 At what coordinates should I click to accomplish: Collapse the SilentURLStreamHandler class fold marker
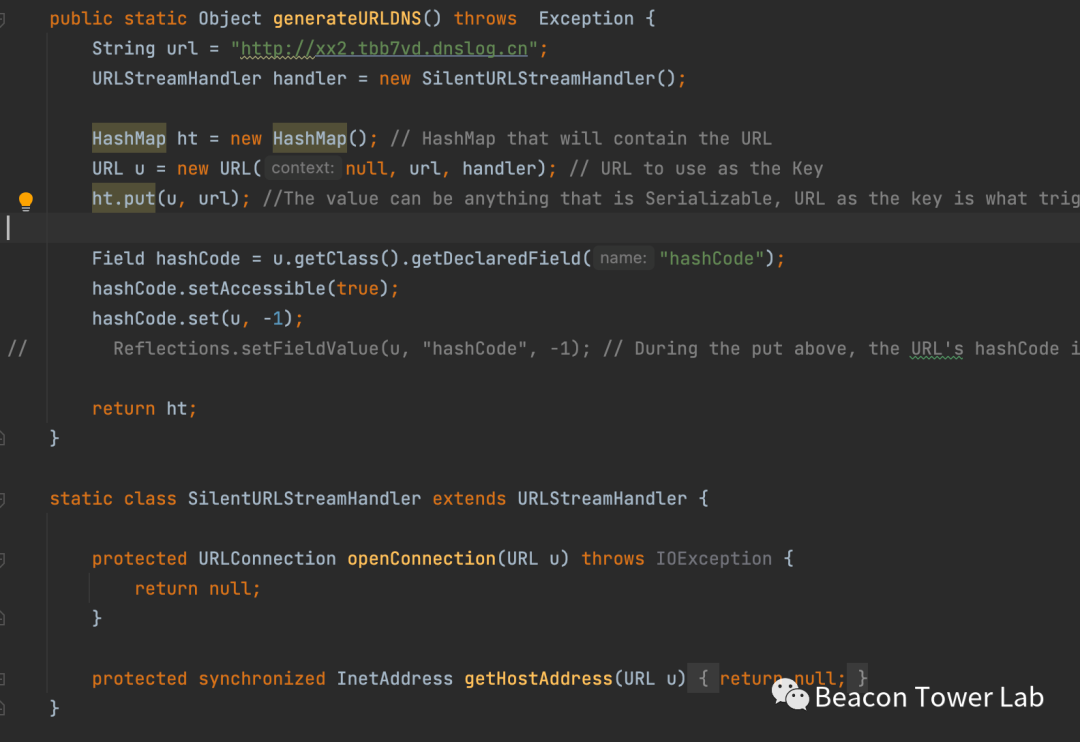(x=3, y=499)
